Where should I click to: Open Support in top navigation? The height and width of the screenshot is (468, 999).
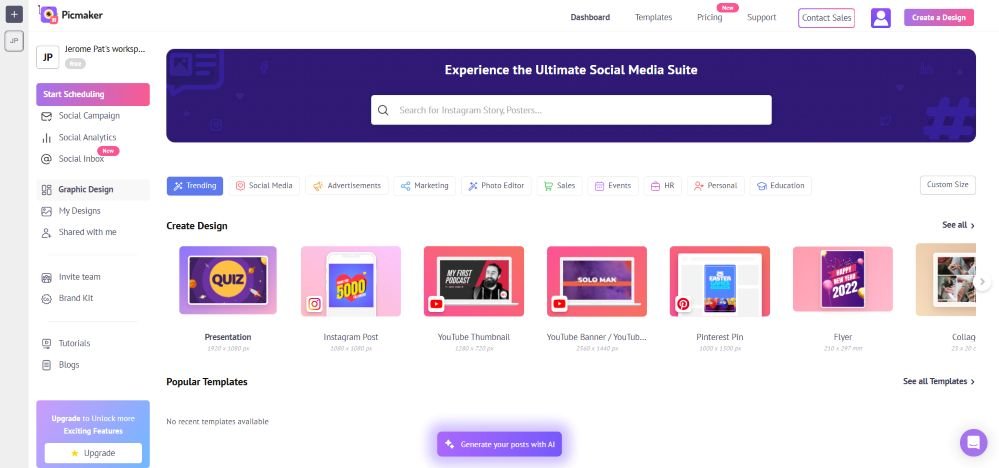point(761,18)
